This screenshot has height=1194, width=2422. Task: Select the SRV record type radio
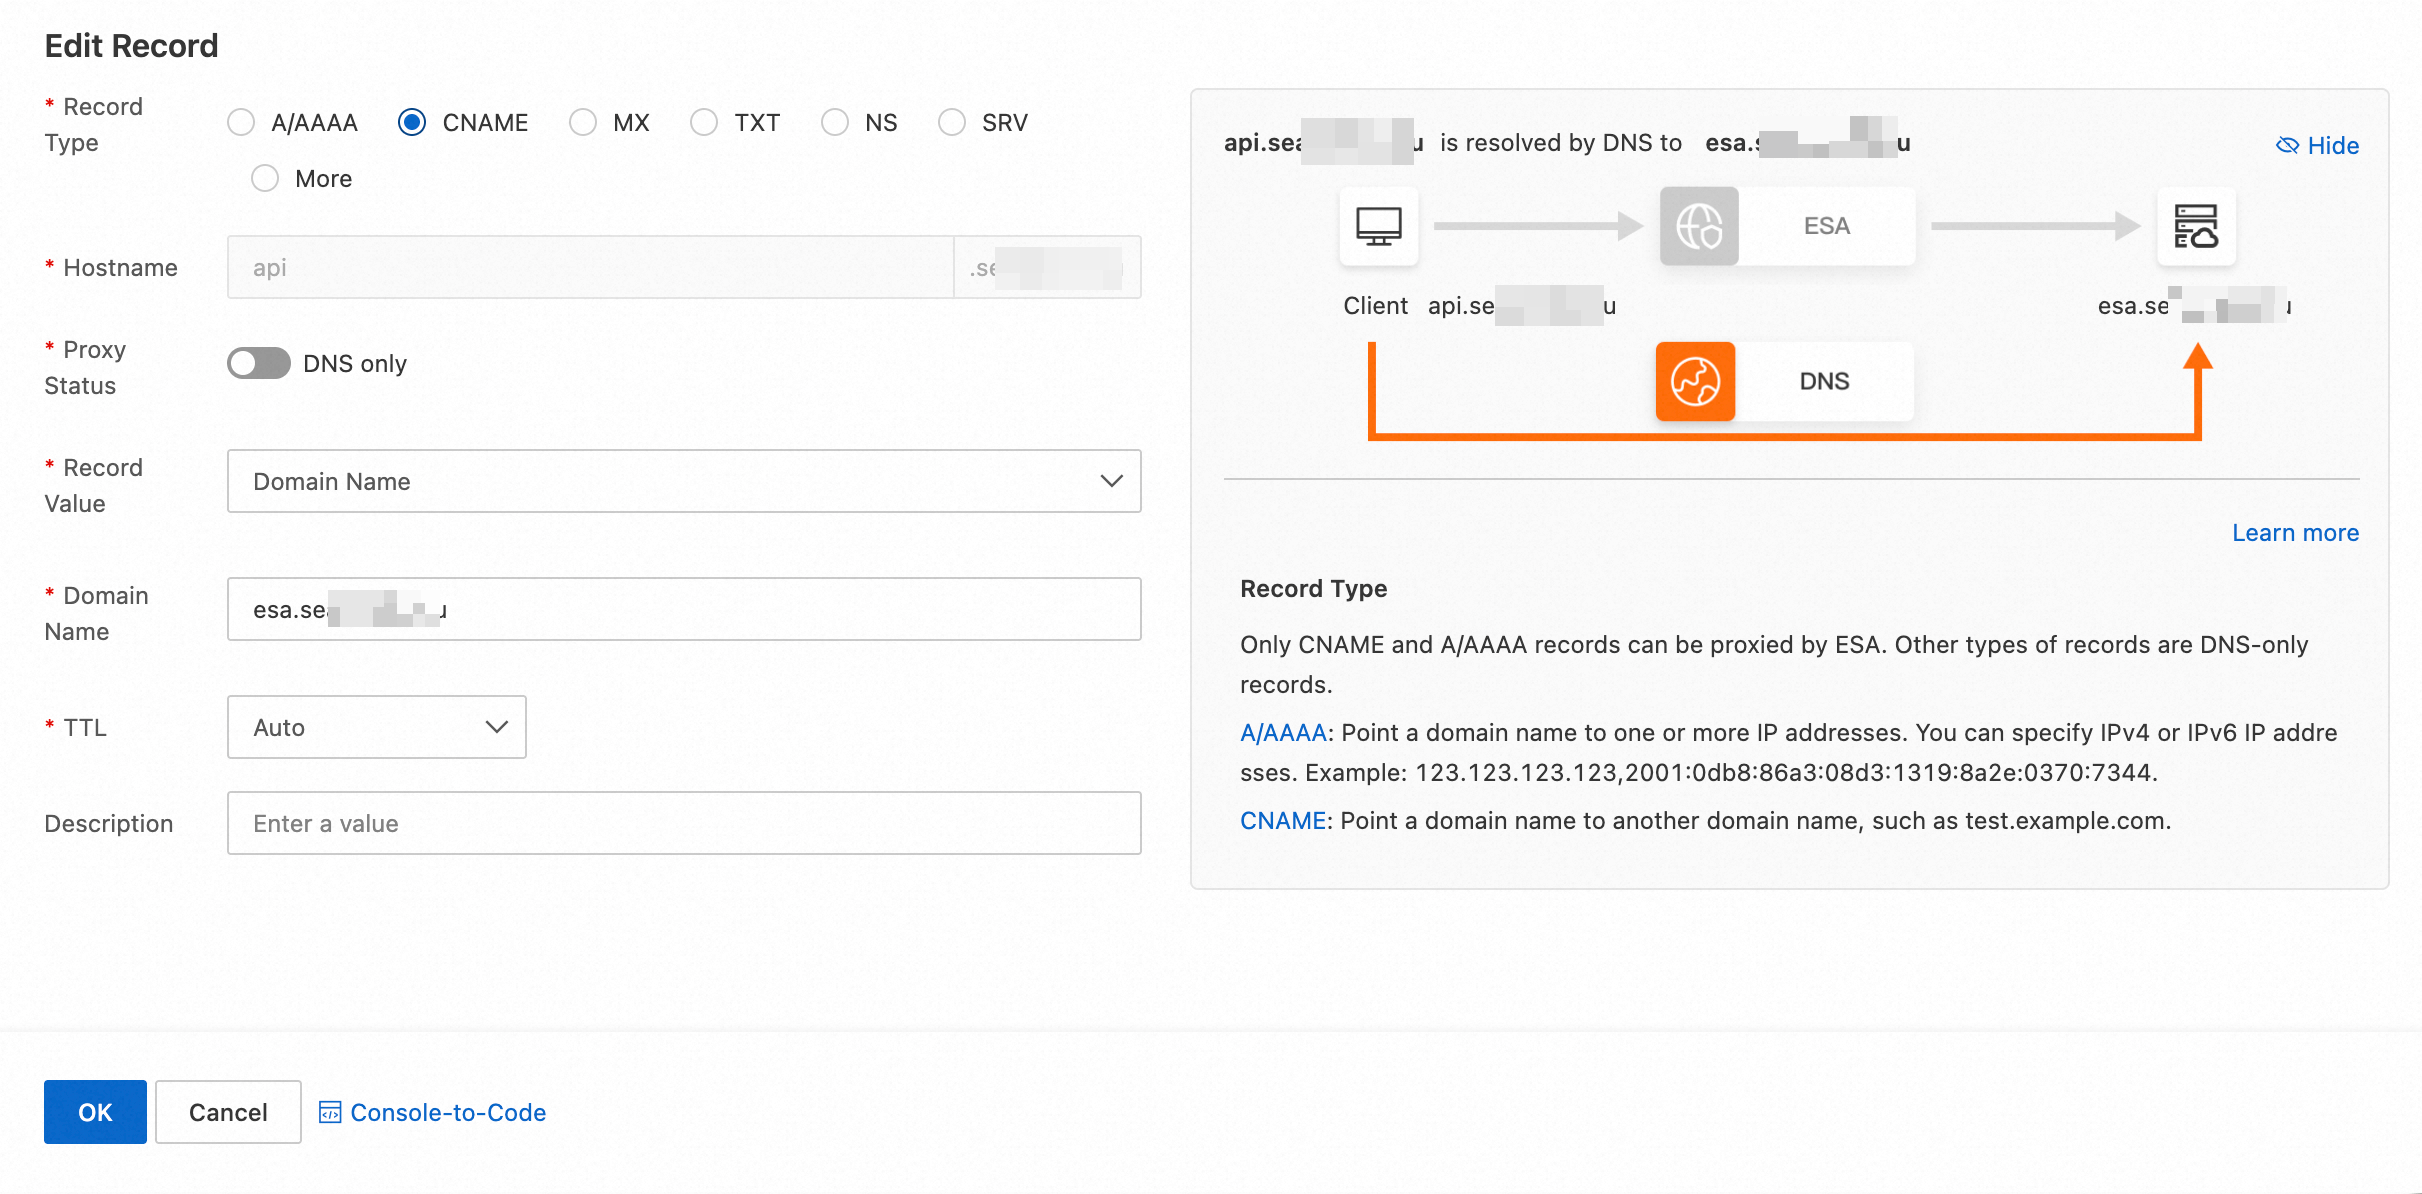tap(952, 123)
